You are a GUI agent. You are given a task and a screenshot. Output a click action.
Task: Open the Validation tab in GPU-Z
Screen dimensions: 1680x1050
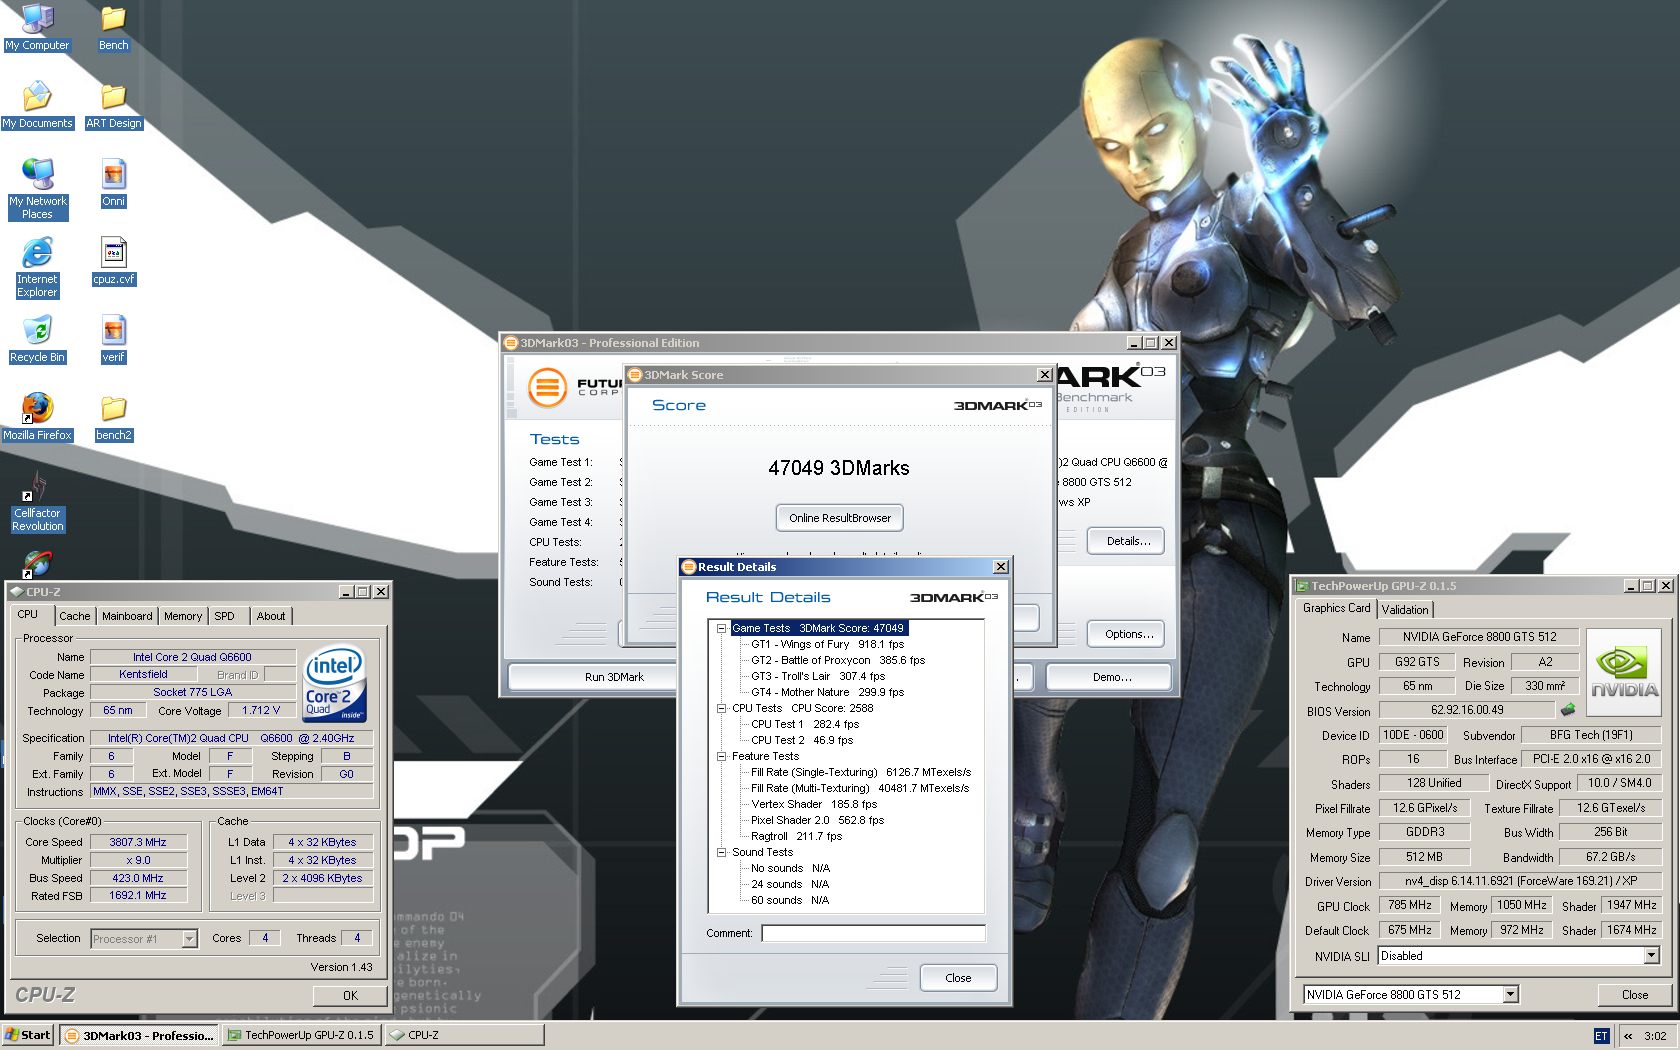click(x=1405, y=609)
